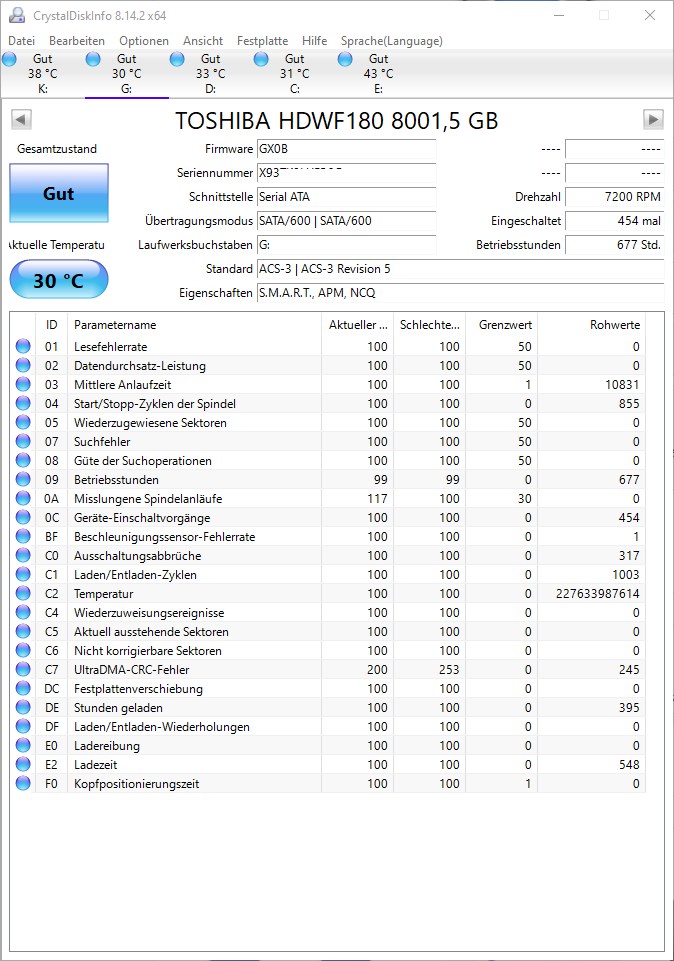
Task: Click the status icon for Wiederzugewiesene Sektoren
Action: tap(23, 422)
